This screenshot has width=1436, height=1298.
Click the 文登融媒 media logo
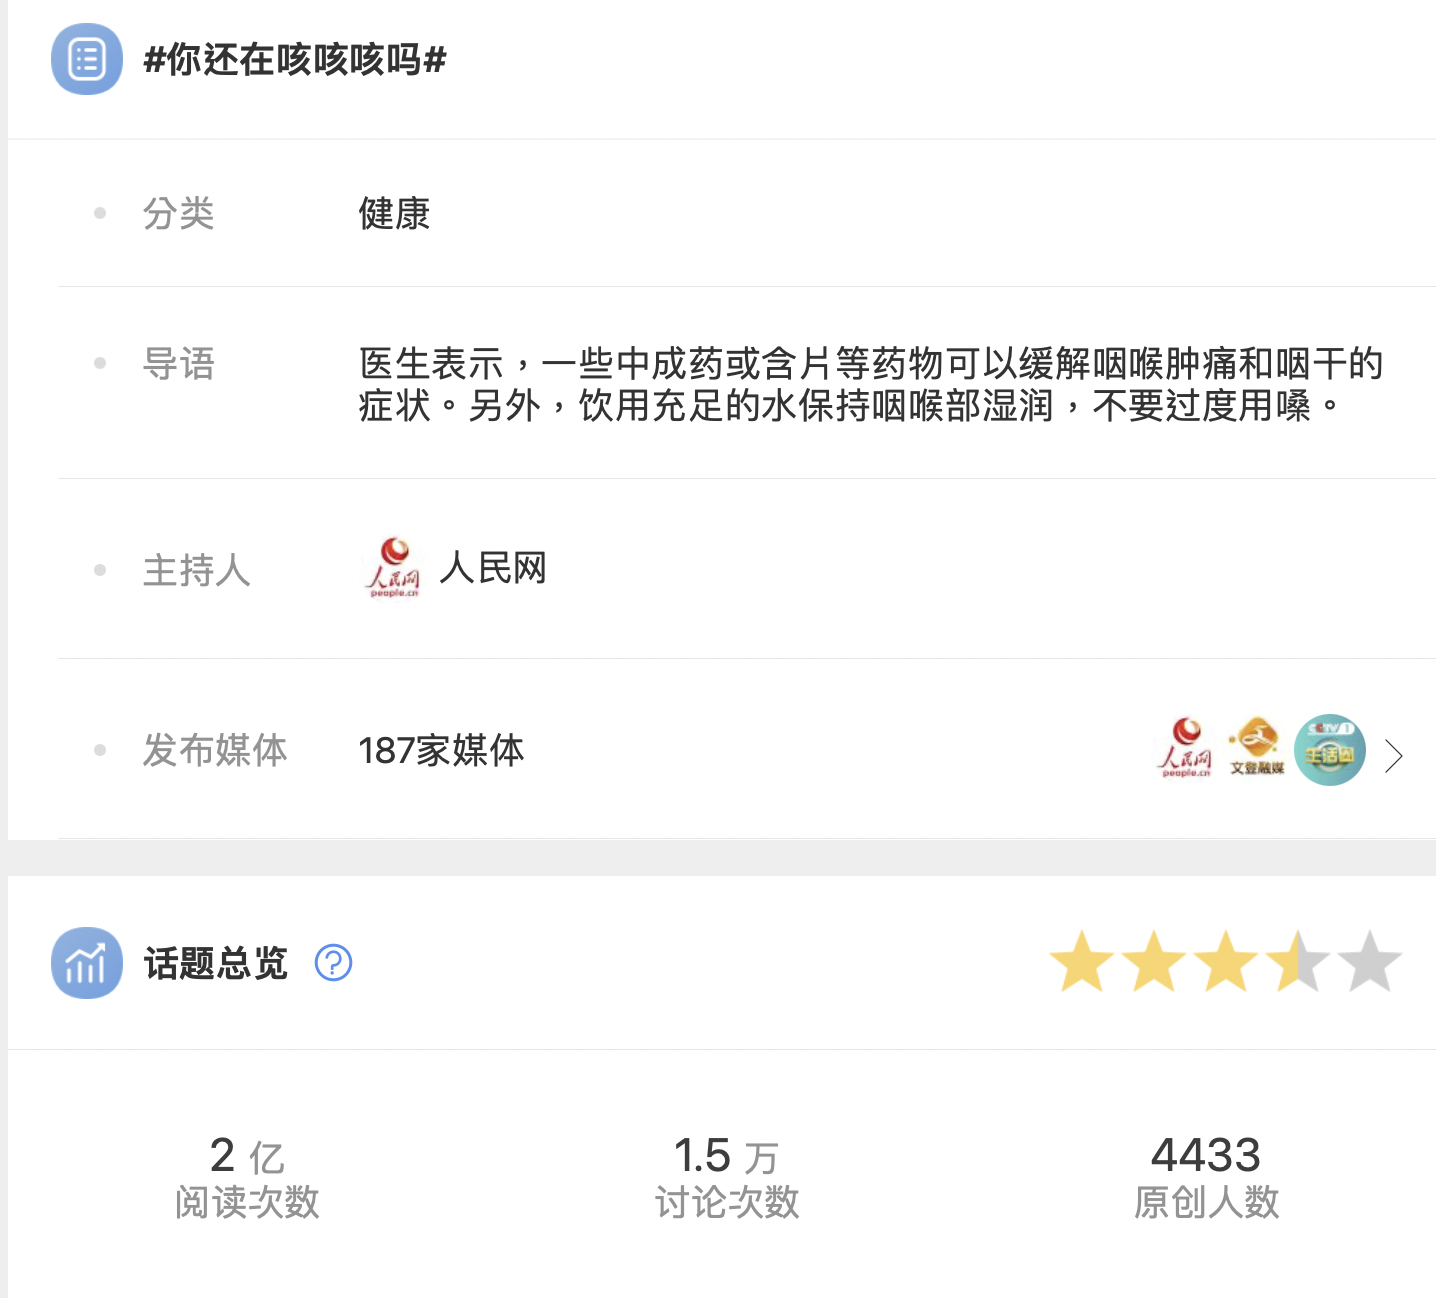[1257, 751]
